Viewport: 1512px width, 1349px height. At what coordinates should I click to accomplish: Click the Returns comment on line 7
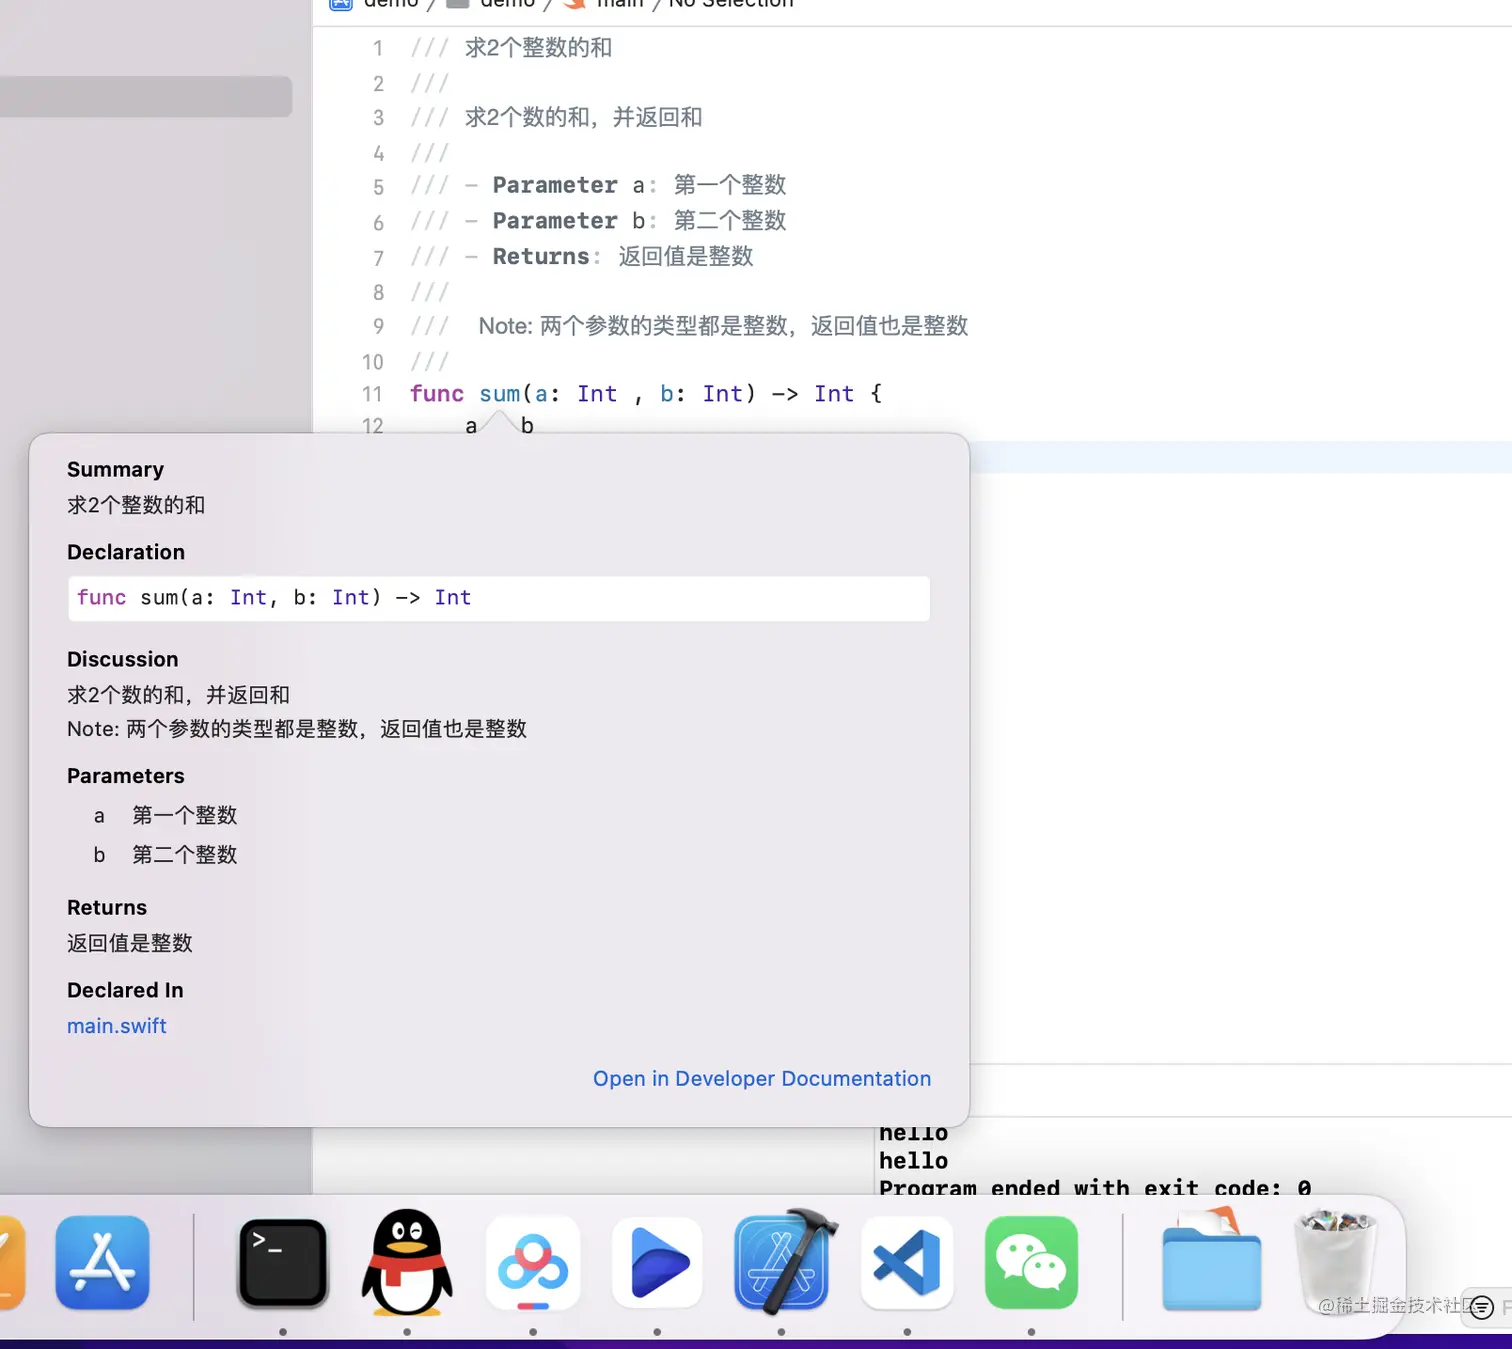(581, 257)
